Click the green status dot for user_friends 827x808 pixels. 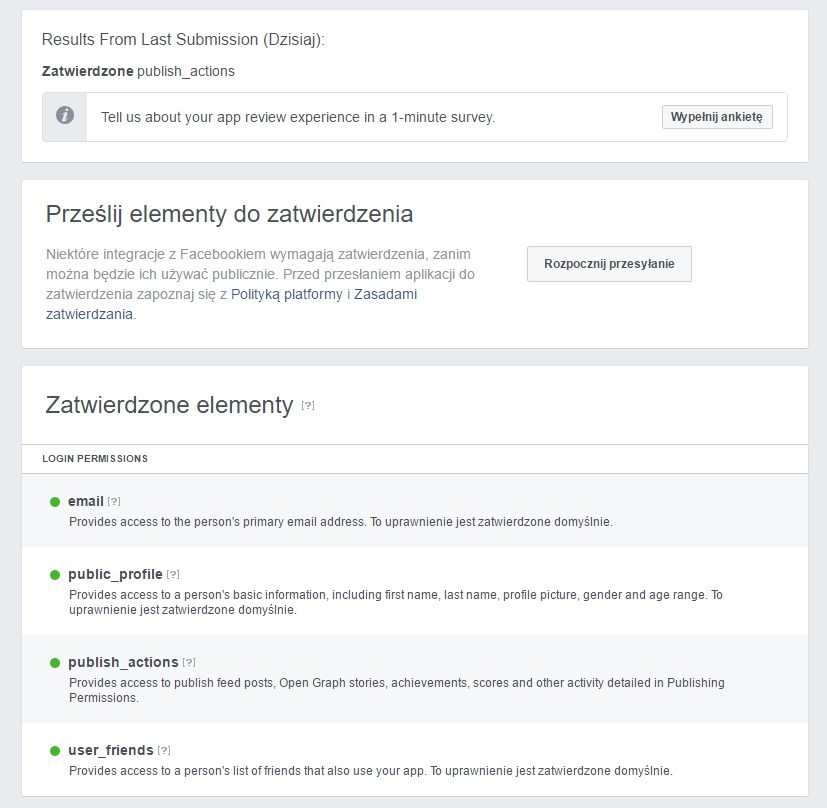click(55, 751)
